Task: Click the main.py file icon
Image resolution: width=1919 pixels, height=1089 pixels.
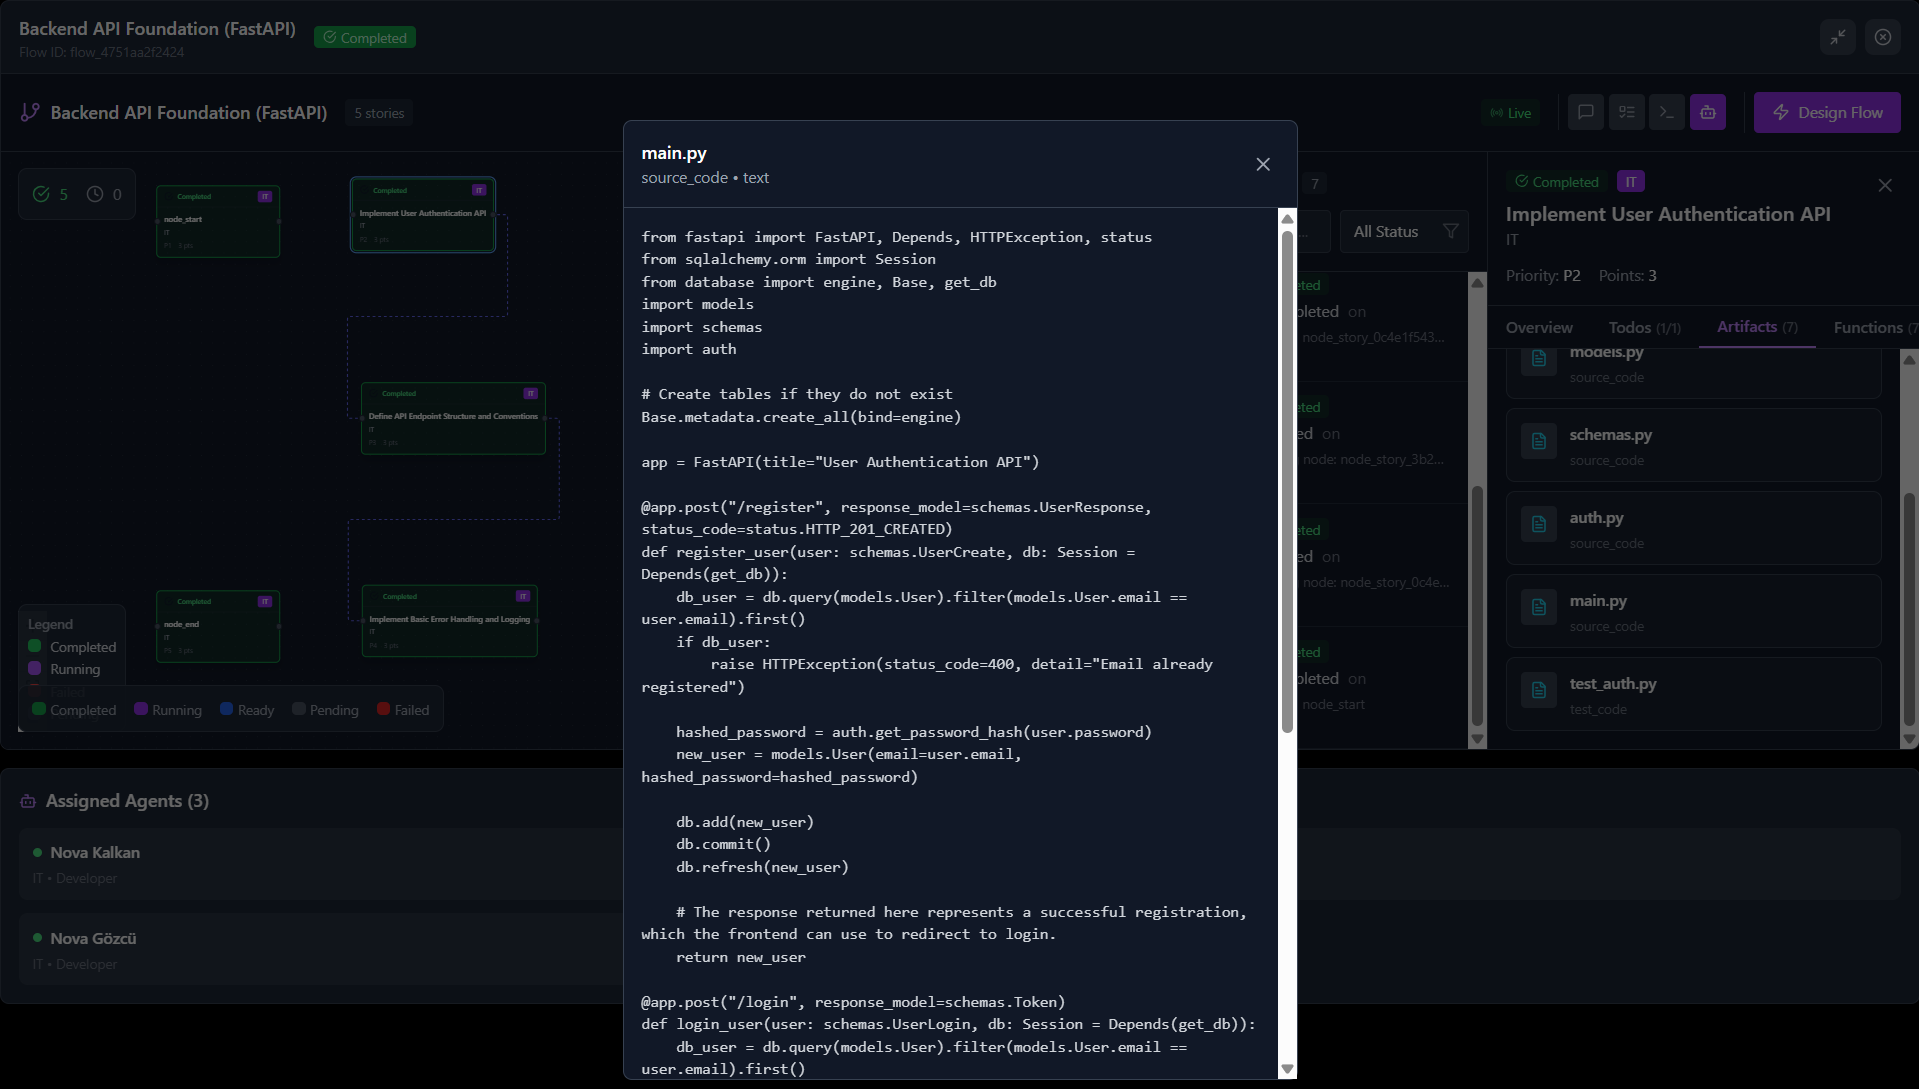Action: pos(1539,607)
